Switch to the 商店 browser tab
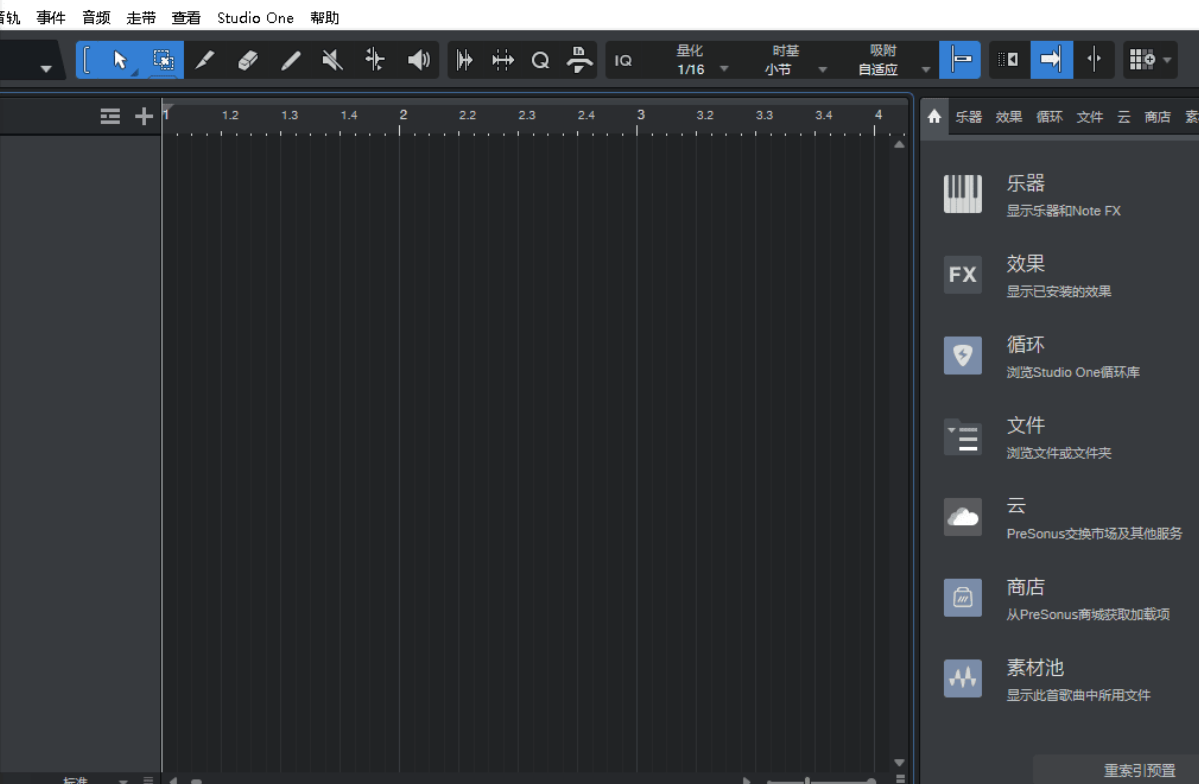Screen dimensions: 1199x784 click(1157, 116)
